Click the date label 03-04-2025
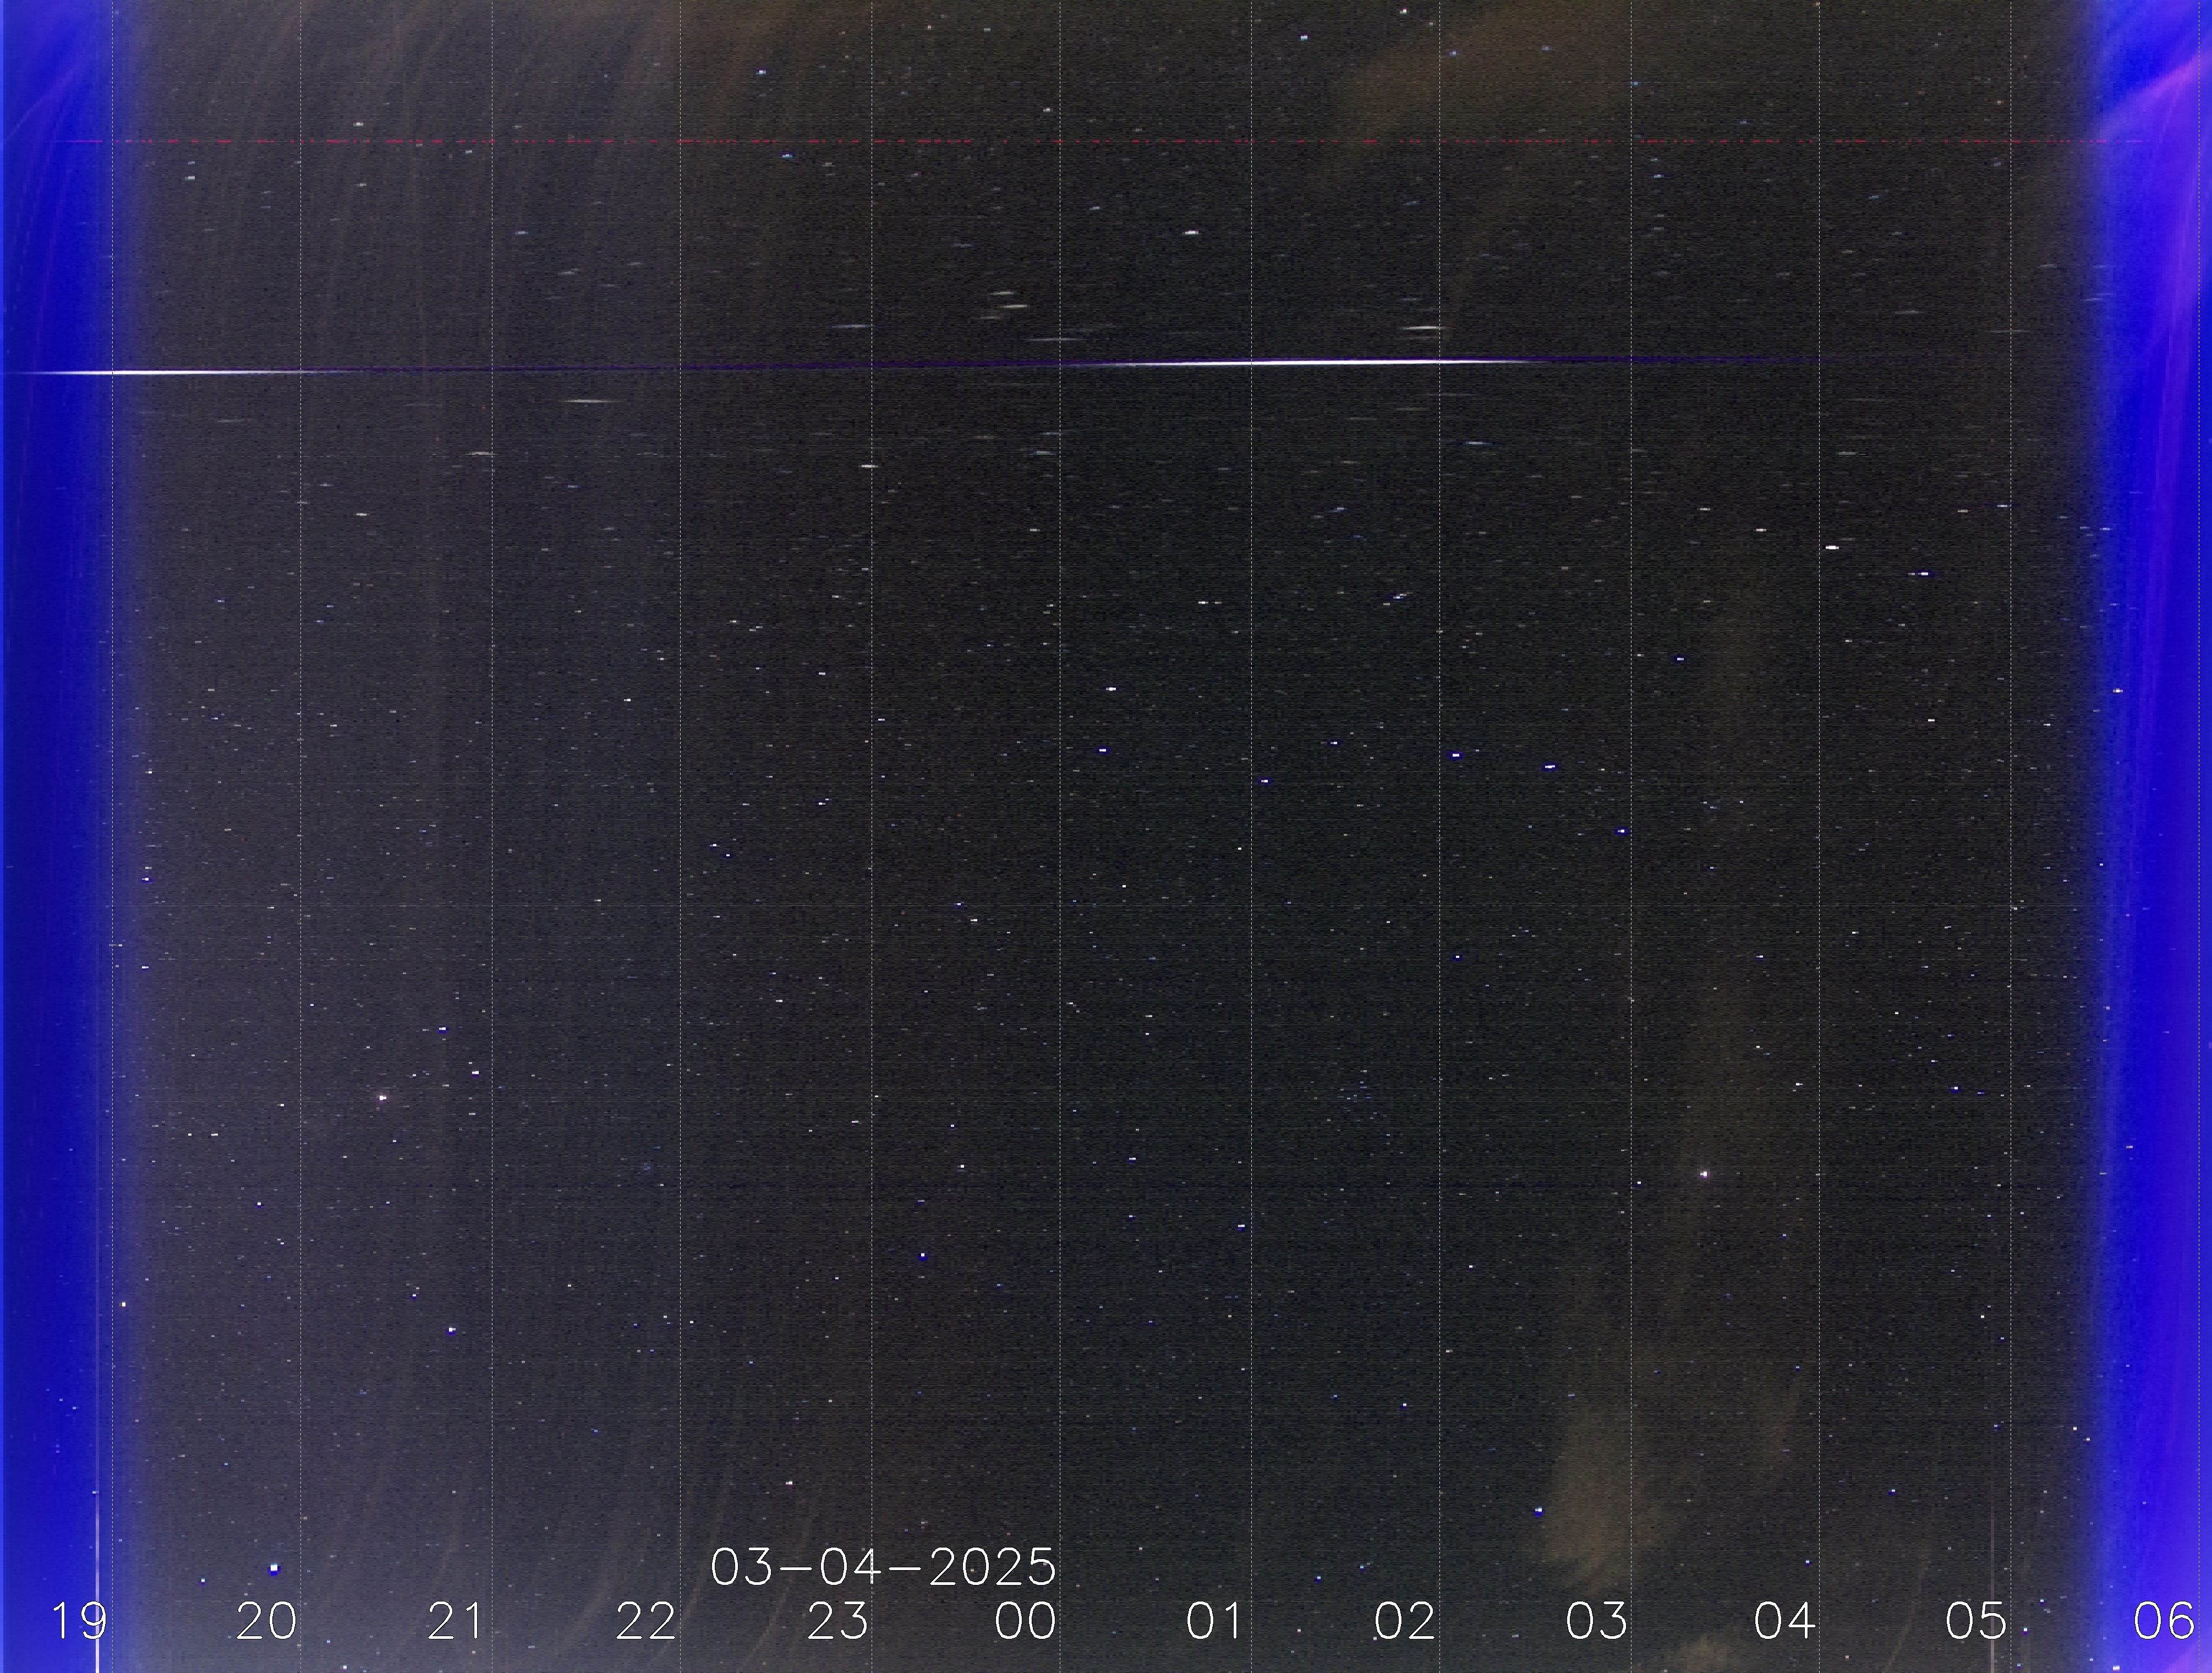The height and width of the screenshot is (1673, 2212). pyautogui.click(x=883, y=1567)
